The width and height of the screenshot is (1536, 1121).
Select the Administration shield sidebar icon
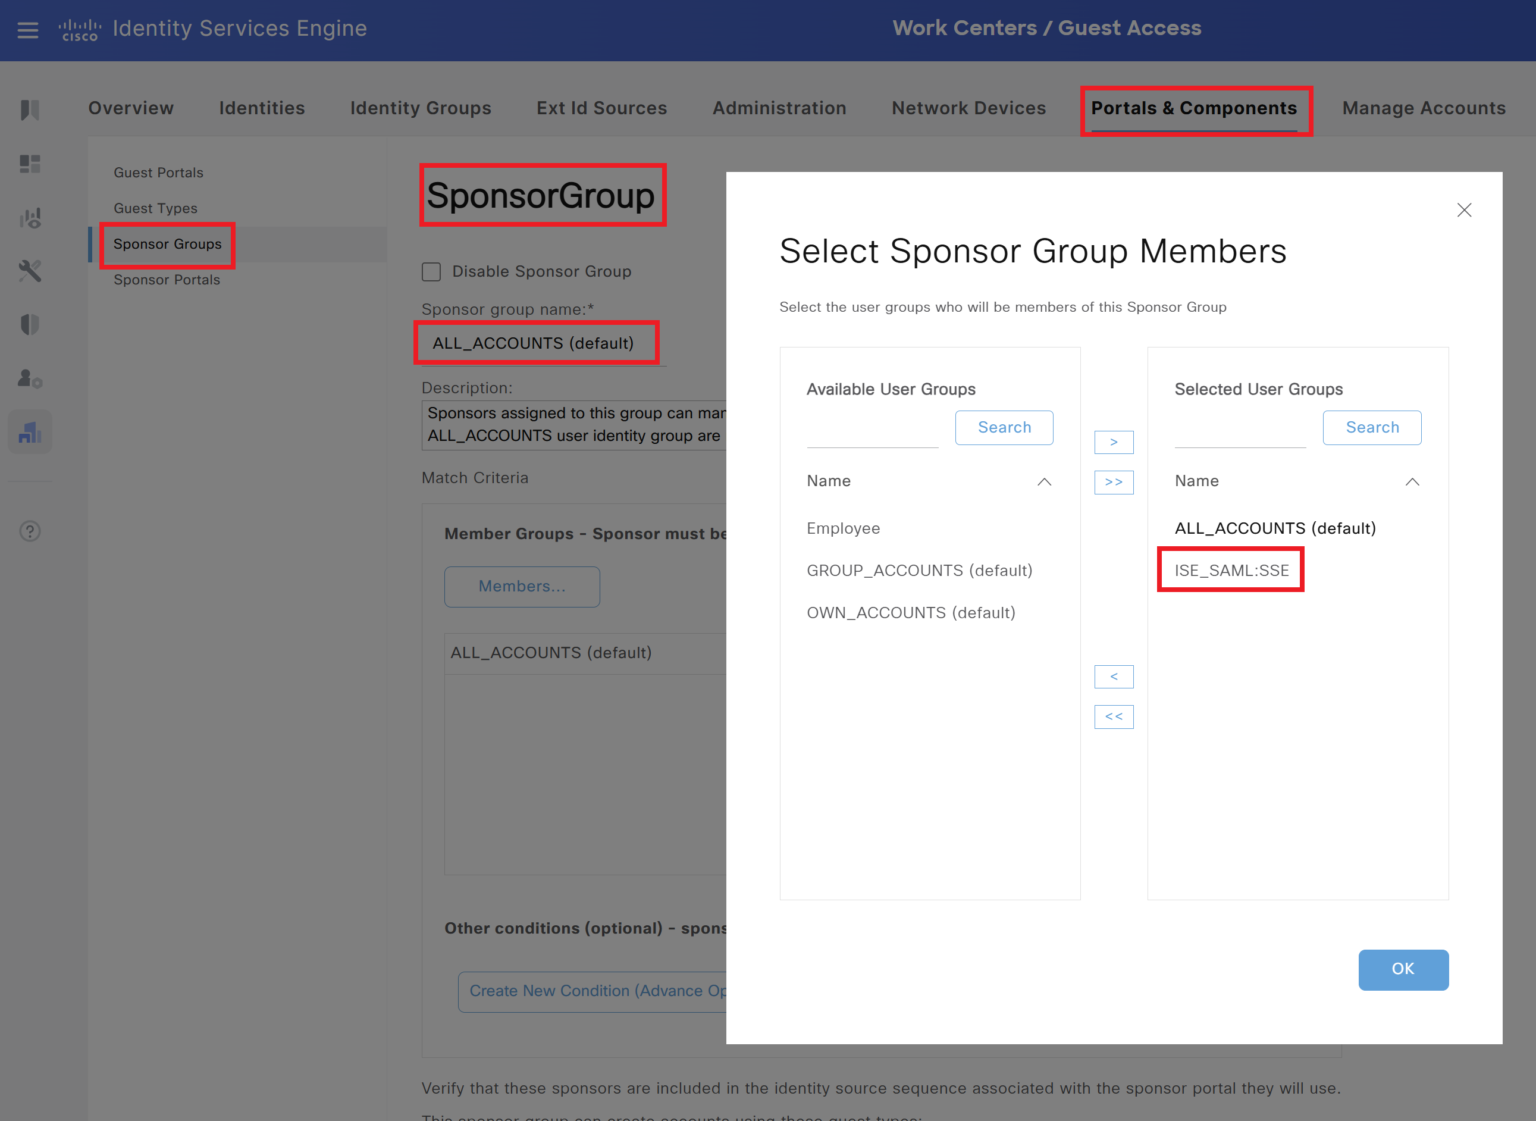pos(30,324)
